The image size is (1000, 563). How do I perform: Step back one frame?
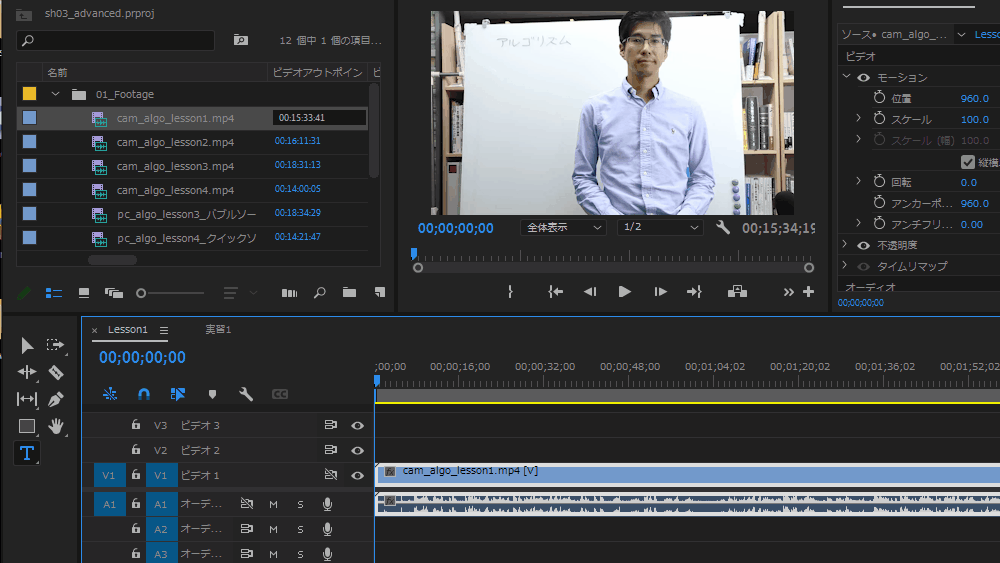coord(590,291)
